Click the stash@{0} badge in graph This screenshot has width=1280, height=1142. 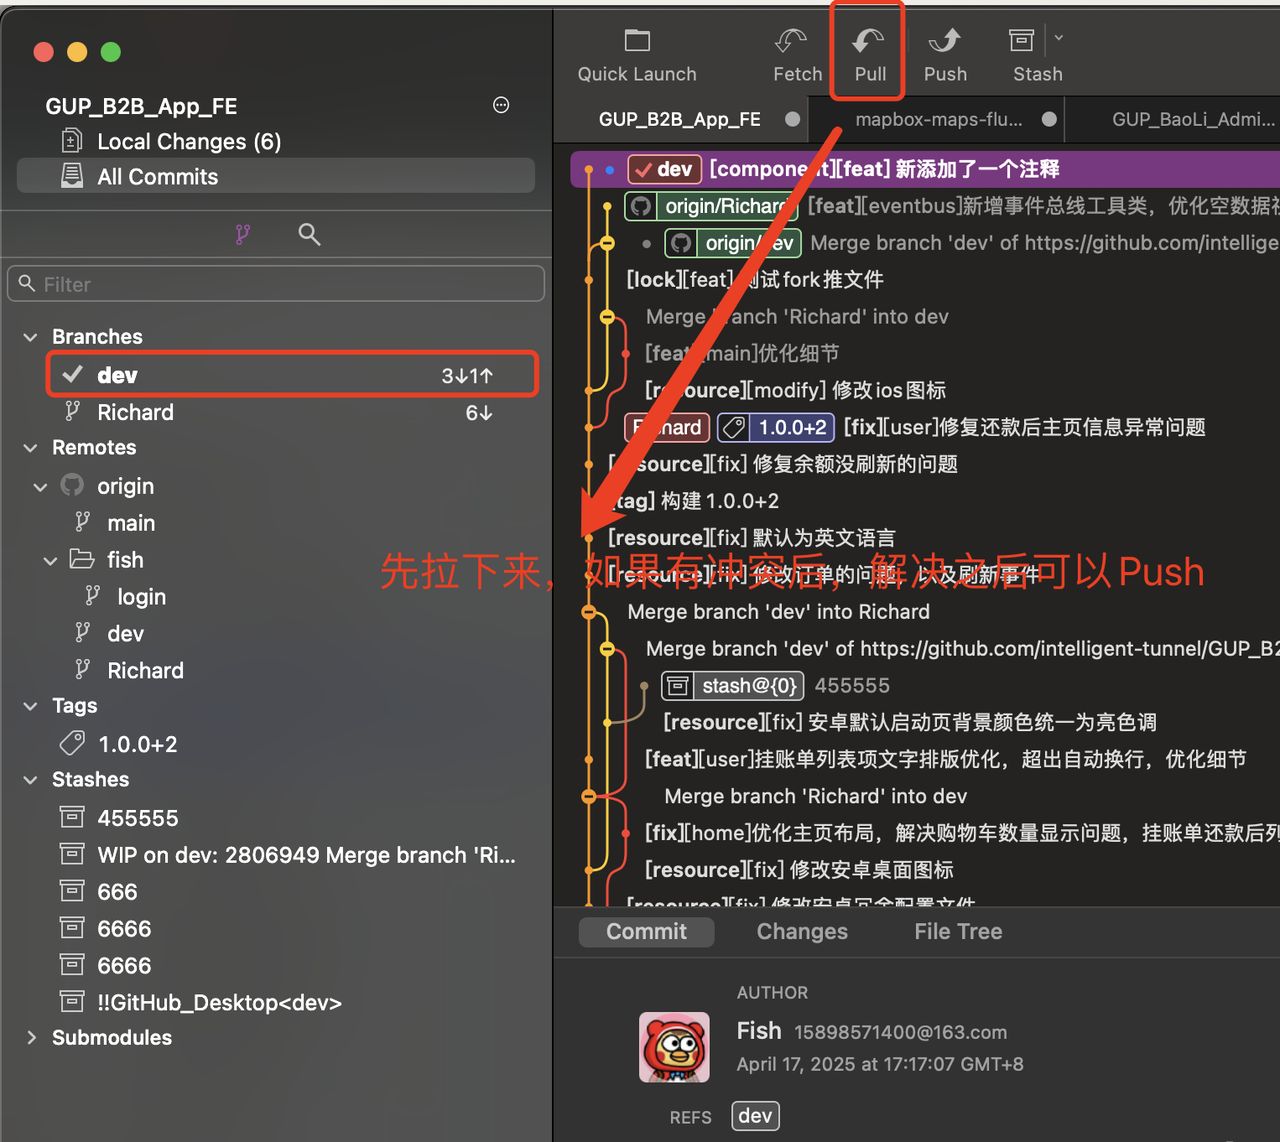click(733, 686)
